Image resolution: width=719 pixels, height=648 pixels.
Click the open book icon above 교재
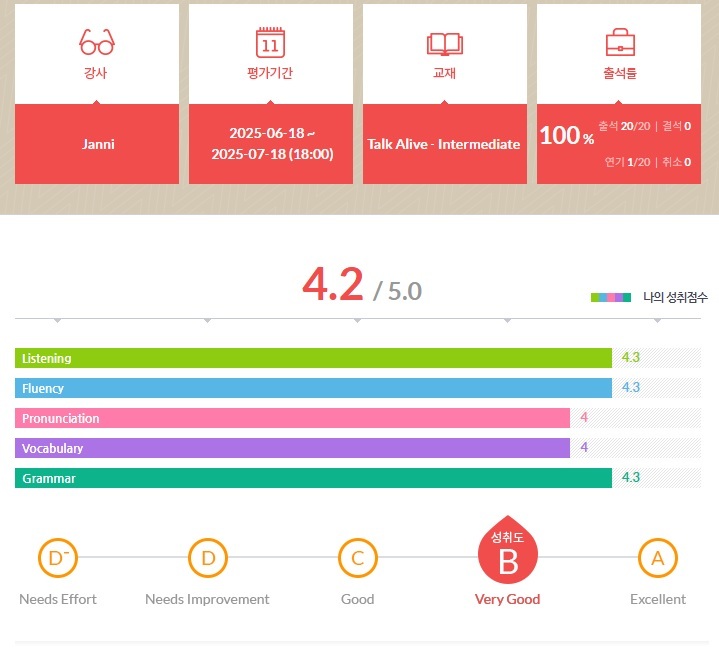445,43
